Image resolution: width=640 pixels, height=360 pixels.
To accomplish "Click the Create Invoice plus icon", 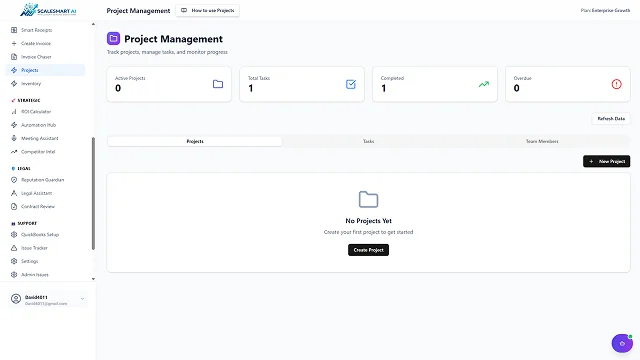I will tap(14, 43).
